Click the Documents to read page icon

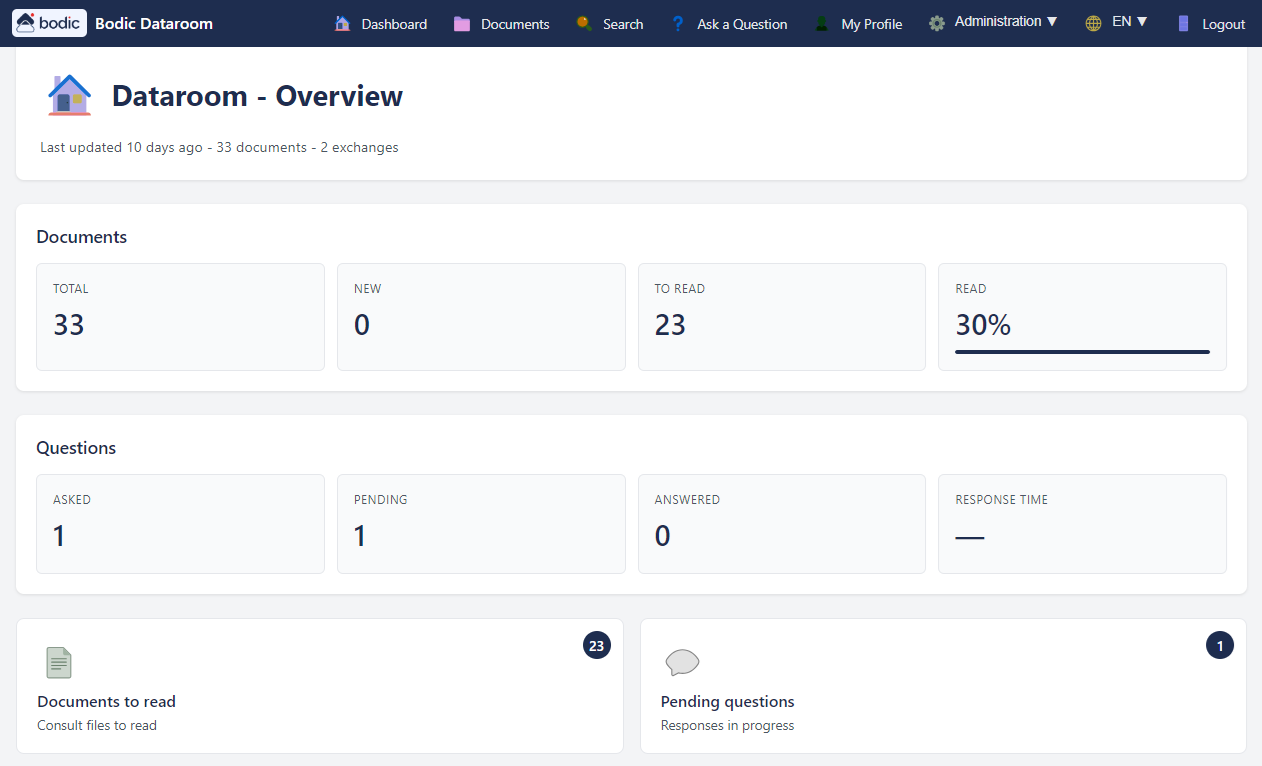pyautogui.click(x=59, y=662)
